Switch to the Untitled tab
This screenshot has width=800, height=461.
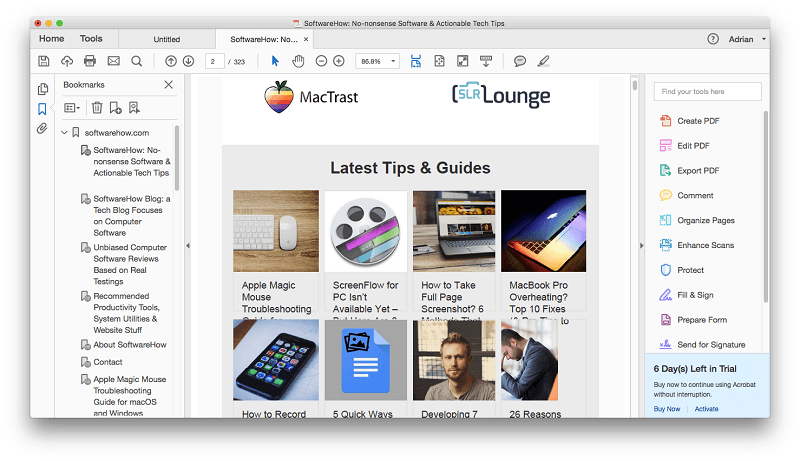click(167, 39)
